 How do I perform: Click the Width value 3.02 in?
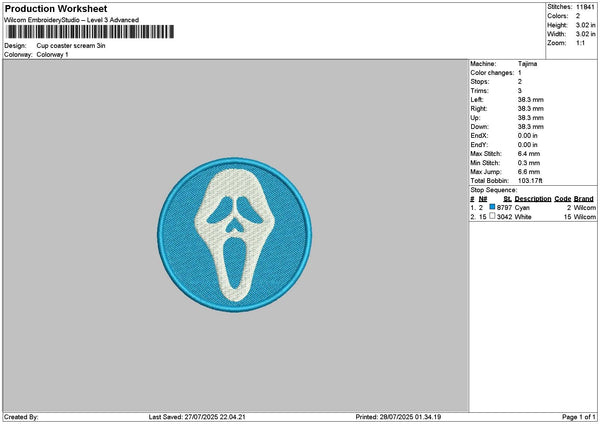(585, 34)
